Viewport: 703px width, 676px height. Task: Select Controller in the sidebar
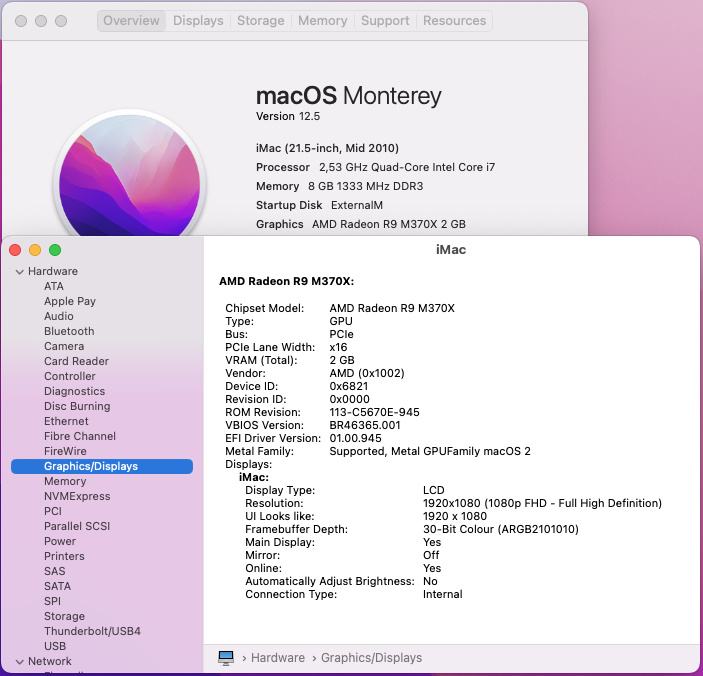click(69, 376)
